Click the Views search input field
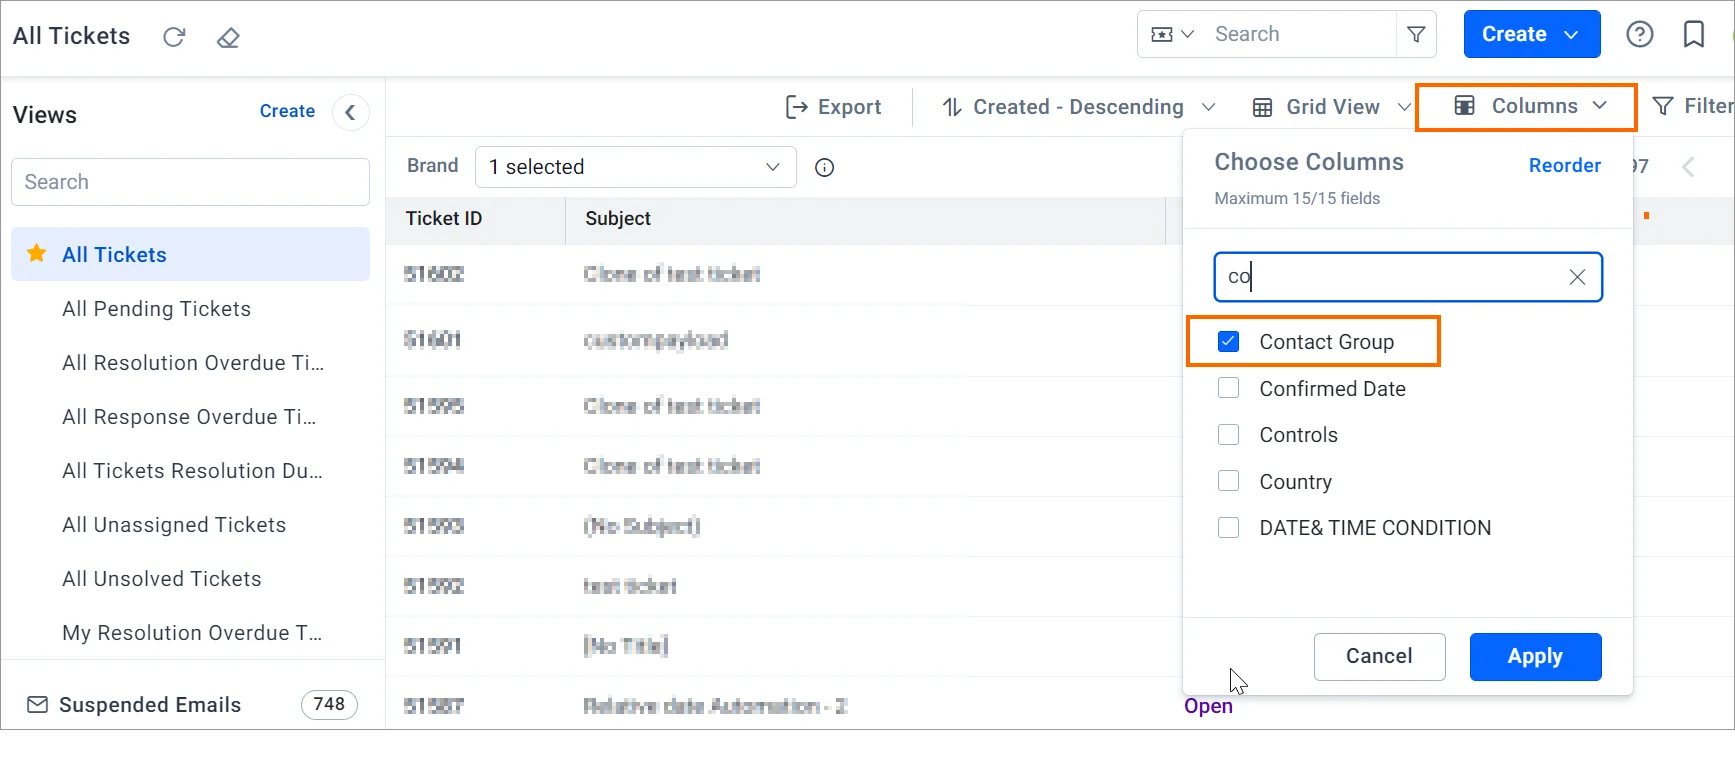 click(190, 182)
